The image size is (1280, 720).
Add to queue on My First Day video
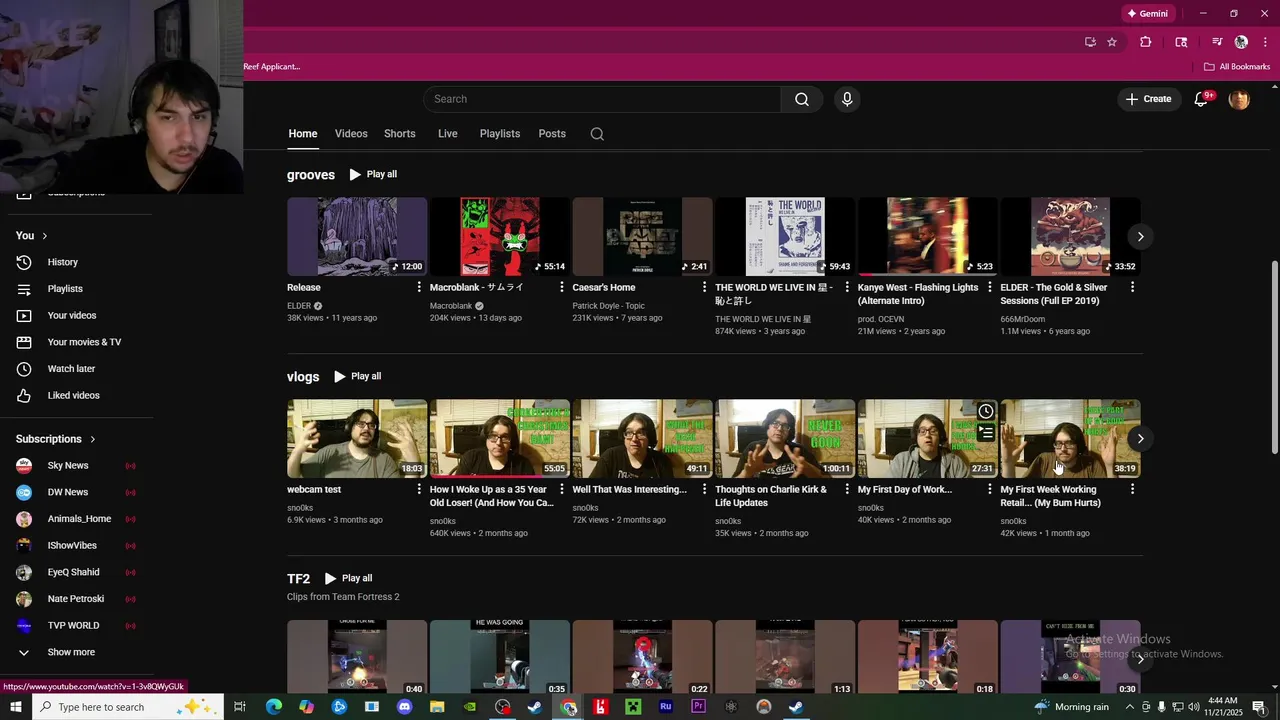[986, 433]
